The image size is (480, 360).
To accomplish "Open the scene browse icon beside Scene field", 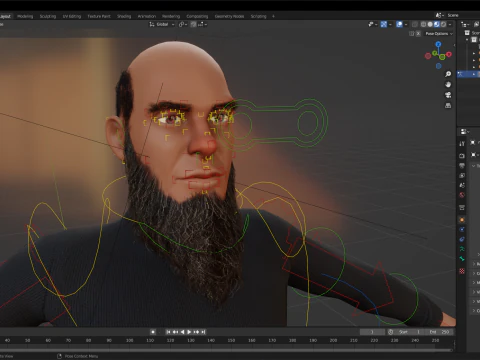I will (439, 15).
